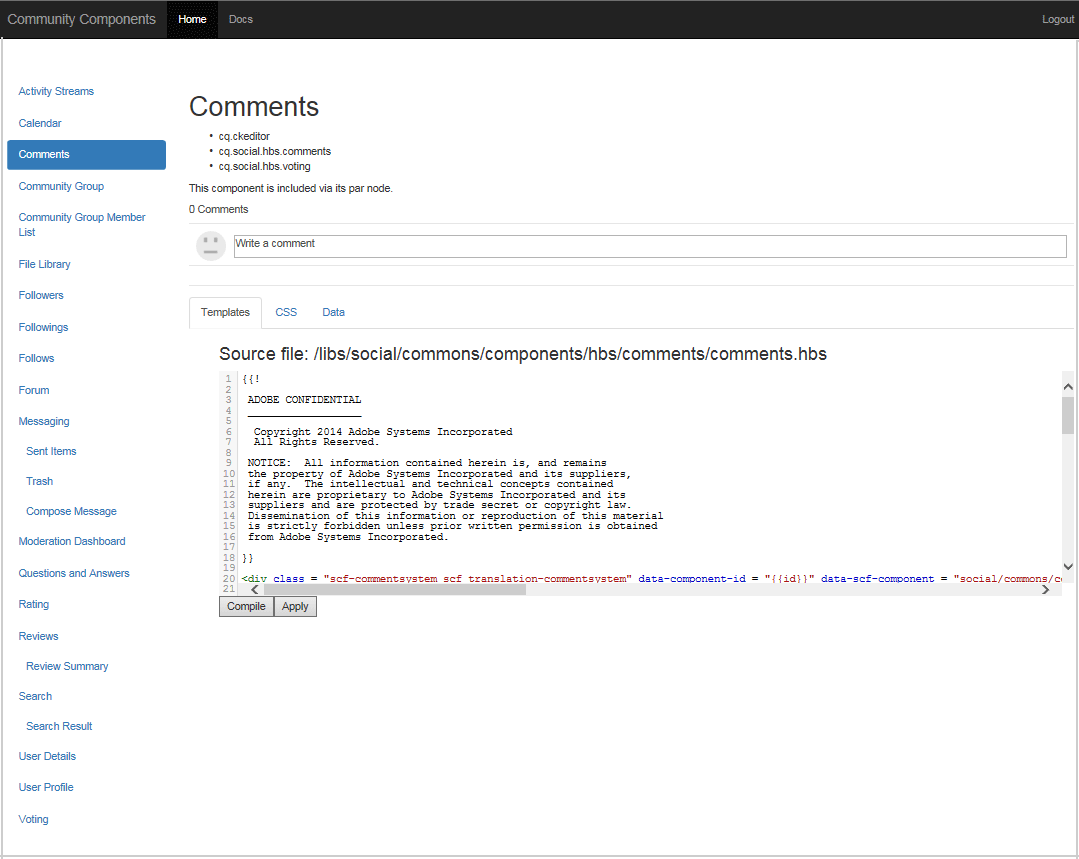Click the Write a comment field
Image resolution: width=1079 pixels, height=859 pixels.
coord(650,246)
